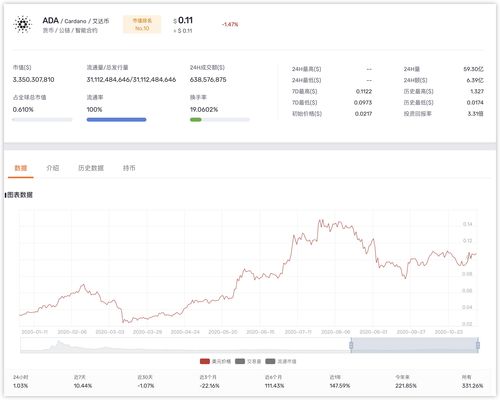Click 24H volume value 638,576,875

click(x=208, y=80)
